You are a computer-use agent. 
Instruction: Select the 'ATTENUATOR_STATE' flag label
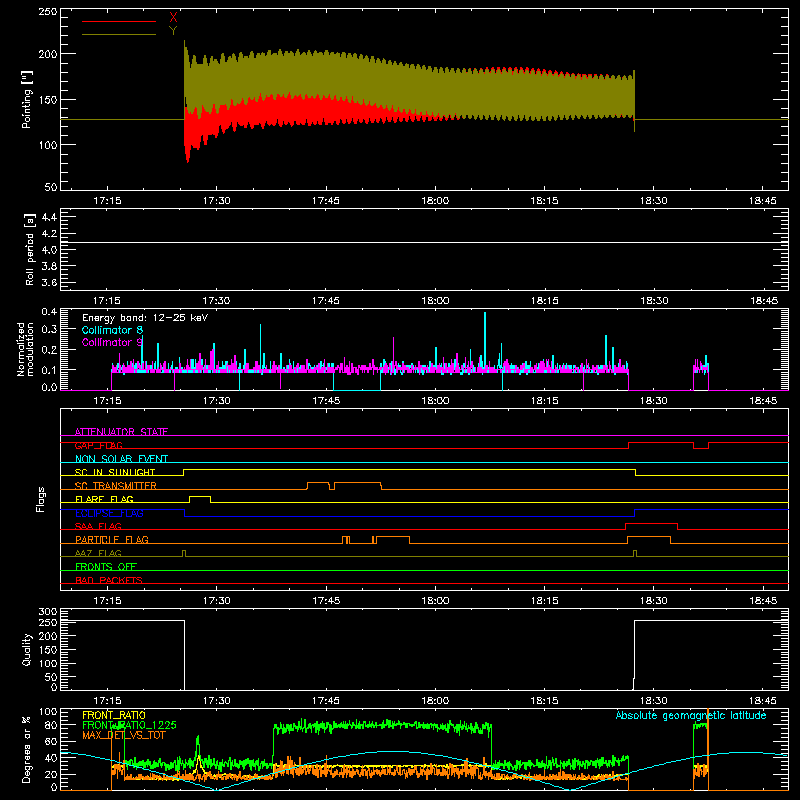point(121,432)
